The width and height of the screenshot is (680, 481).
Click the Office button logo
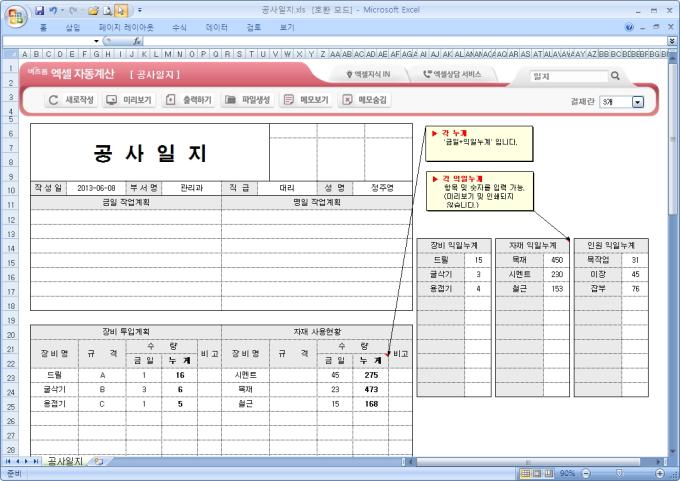click(14, 13)
